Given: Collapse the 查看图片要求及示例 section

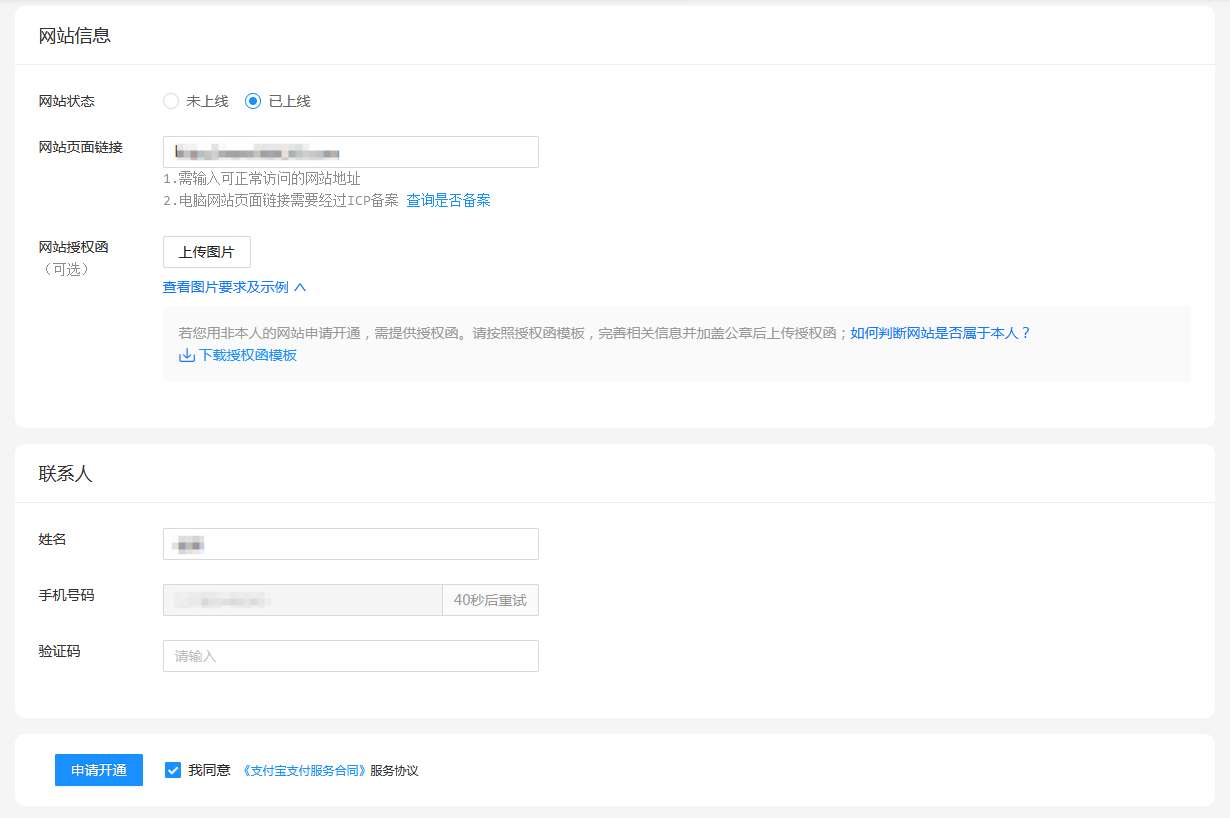Looking at the screenshot, I should (x=226, y=287).
